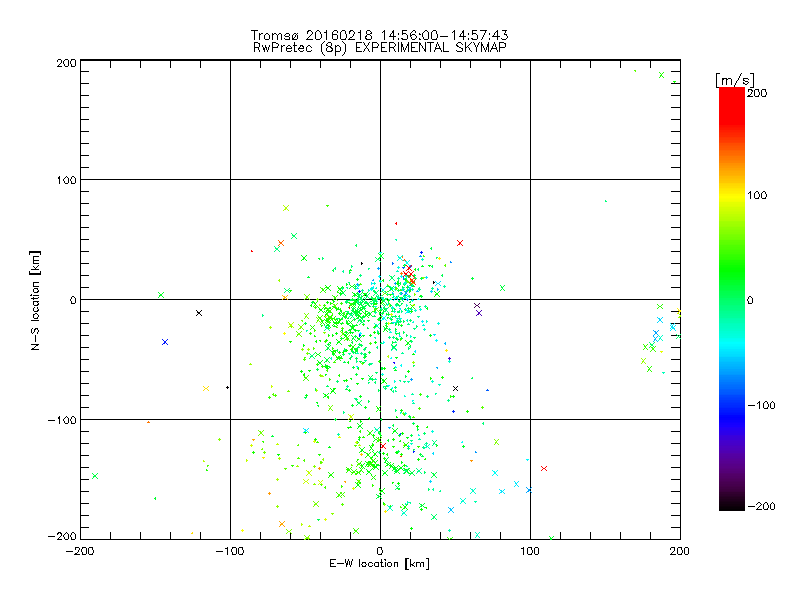Select the 'N-S location [km]' axis label
800x600 pixels.
pos(35,301)
